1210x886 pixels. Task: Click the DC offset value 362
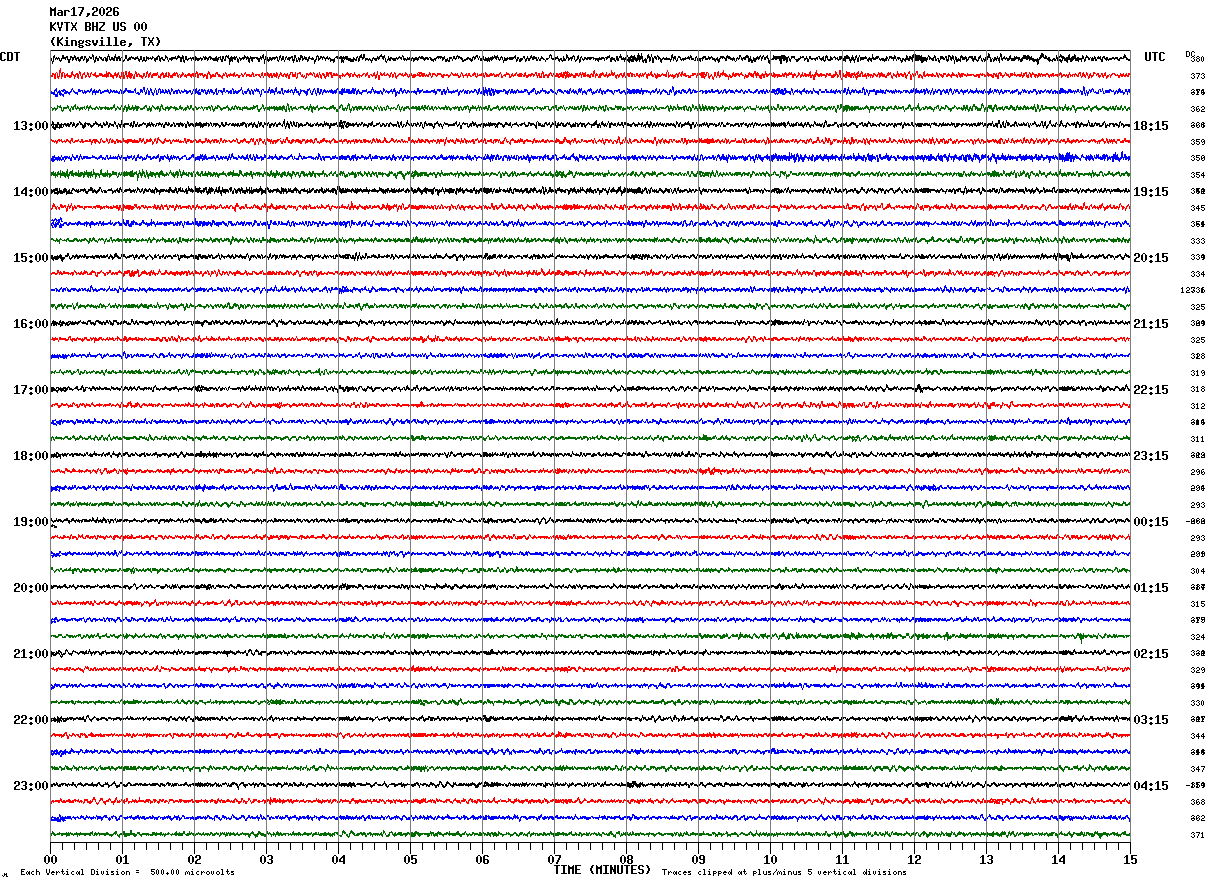coord(1197,109)
